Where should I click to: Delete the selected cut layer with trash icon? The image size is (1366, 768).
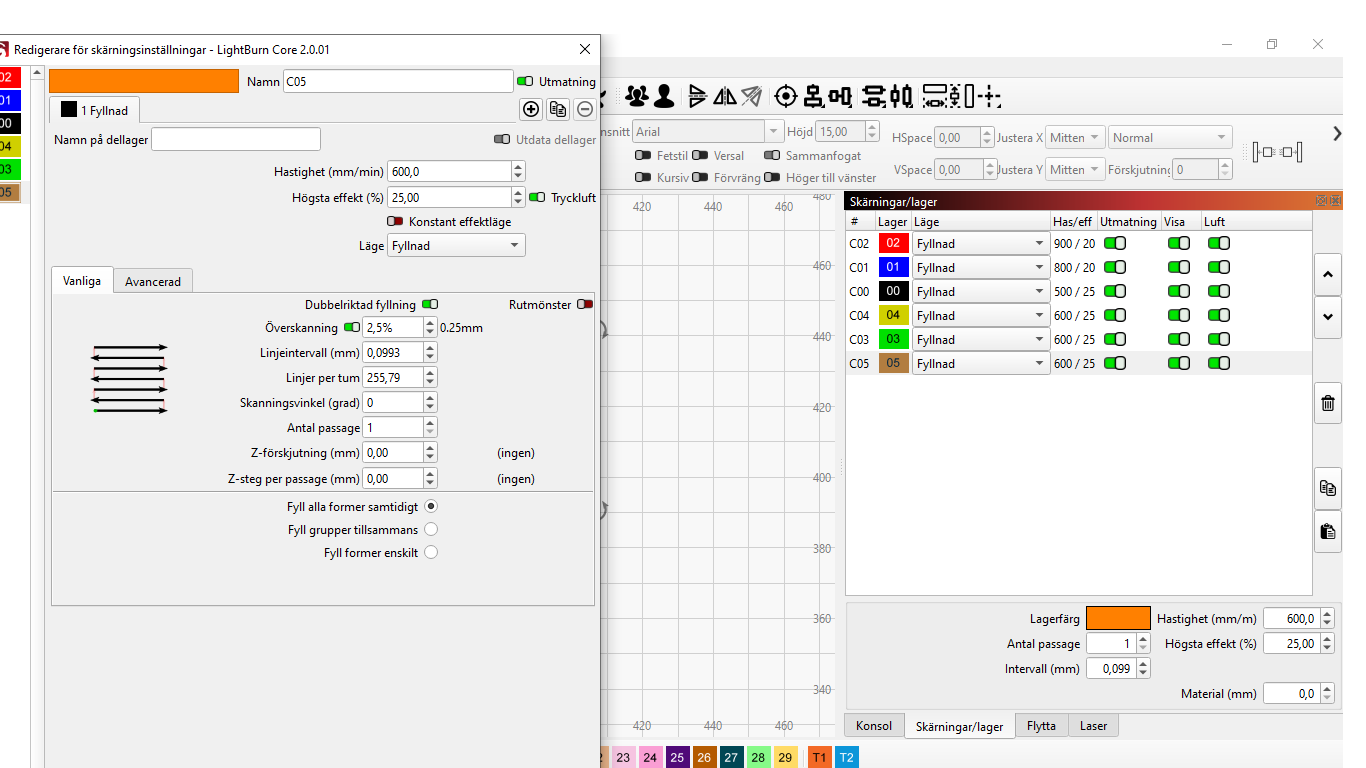coord(1328,403)
